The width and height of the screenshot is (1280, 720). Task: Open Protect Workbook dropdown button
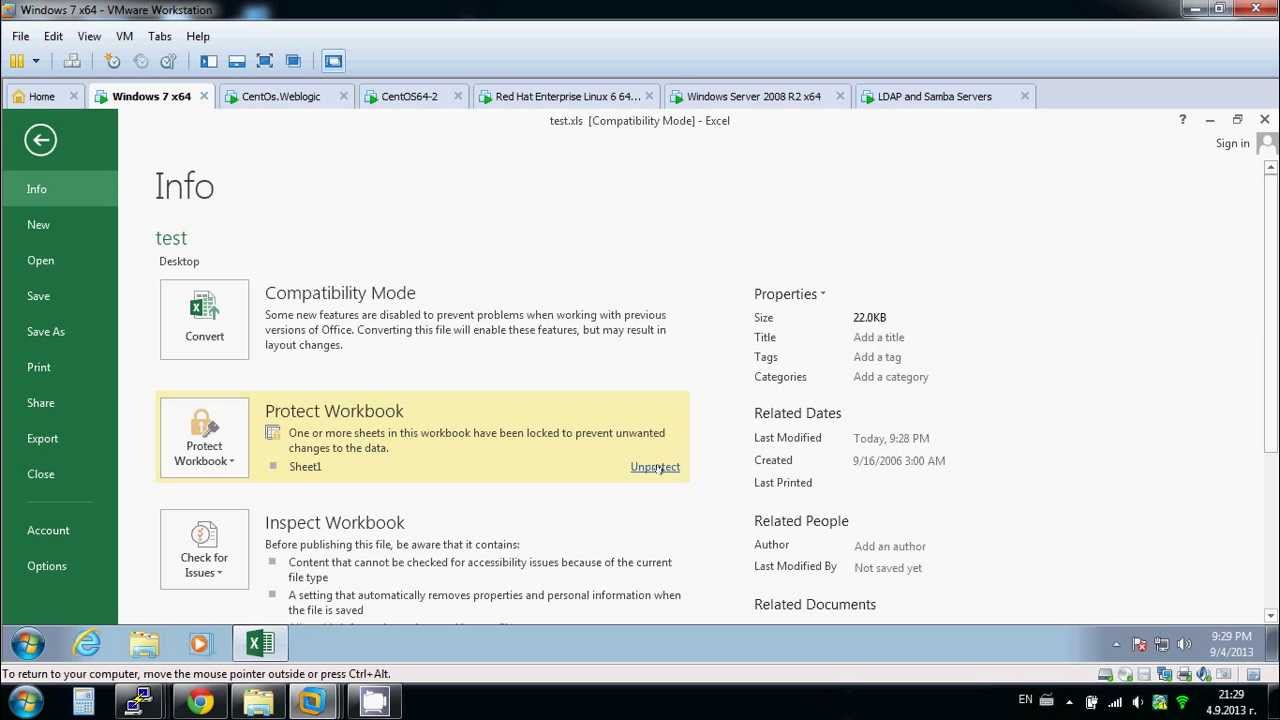point(204,438)
